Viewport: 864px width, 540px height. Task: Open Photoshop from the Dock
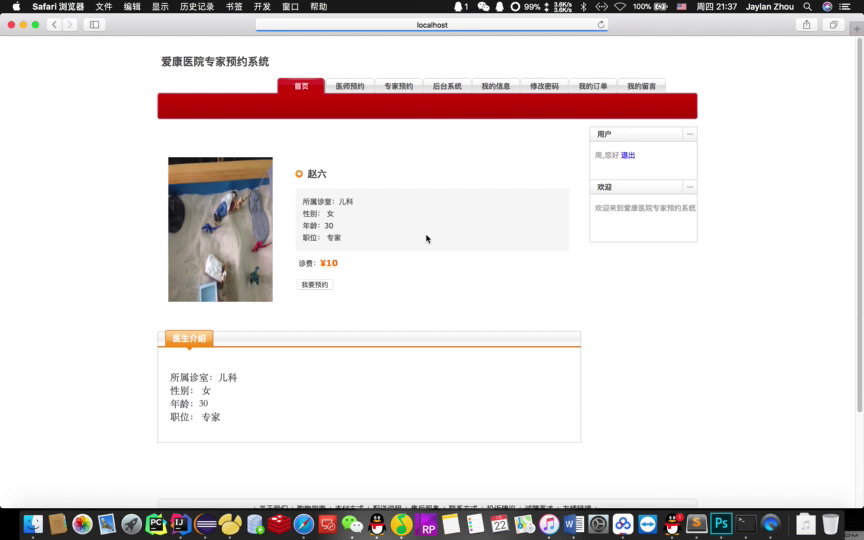721,524
